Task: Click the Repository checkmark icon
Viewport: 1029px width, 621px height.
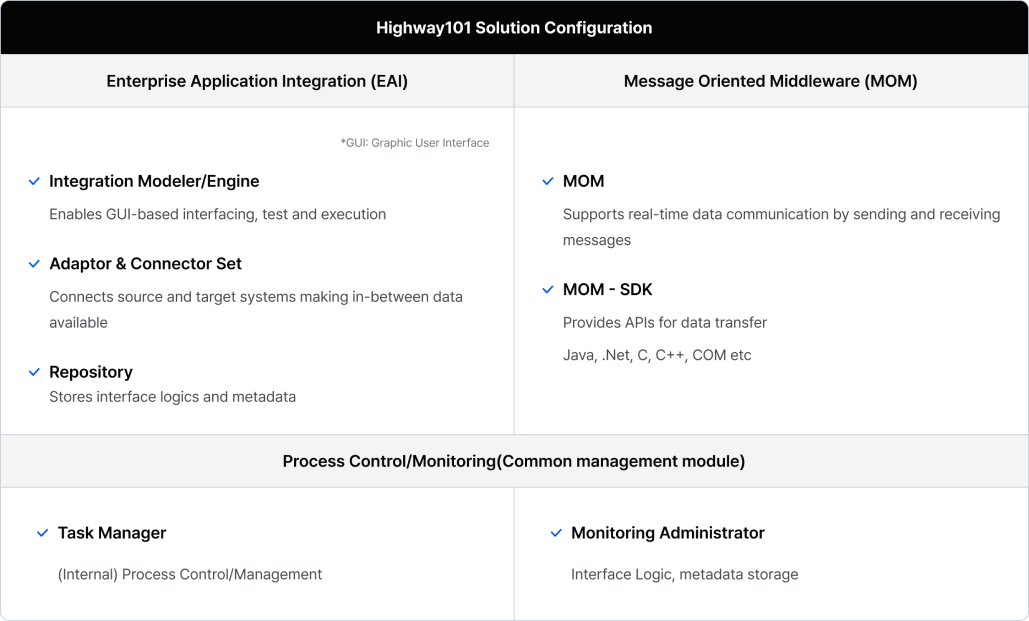Action: point(34,372)
